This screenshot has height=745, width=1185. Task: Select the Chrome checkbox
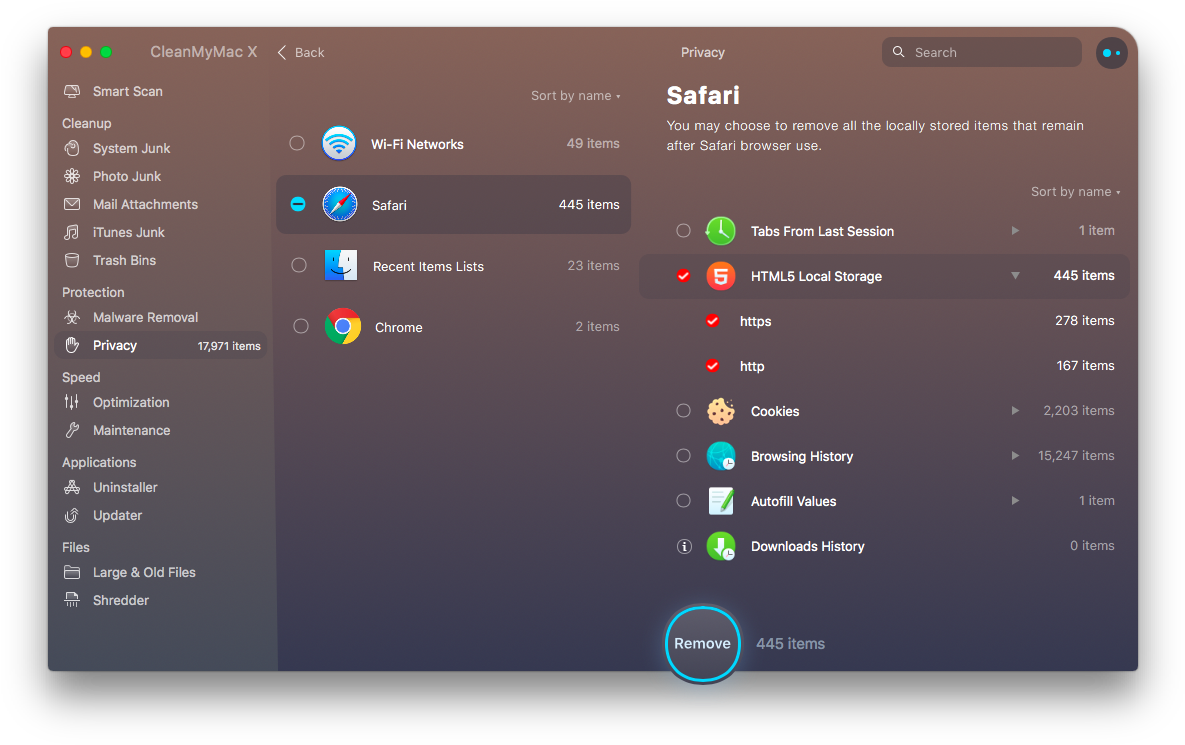click(301, 326)
